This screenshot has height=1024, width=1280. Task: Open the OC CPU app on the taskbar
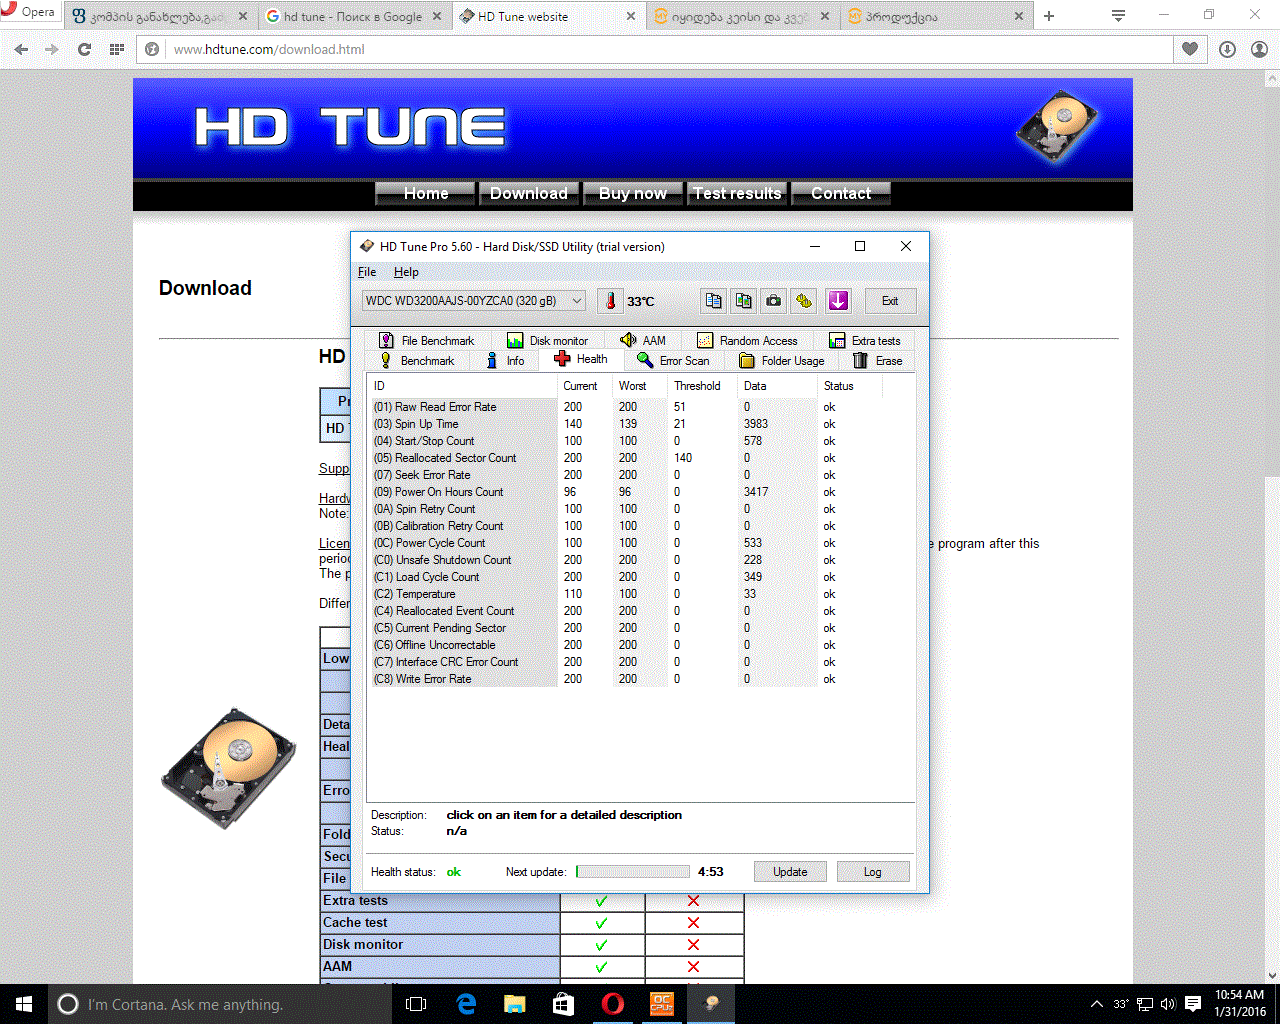click(662, 1004)
